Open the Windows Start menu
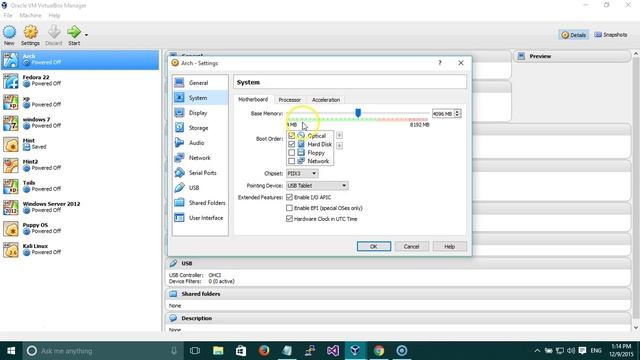The image size is (640, 360). tap(11, 351)
